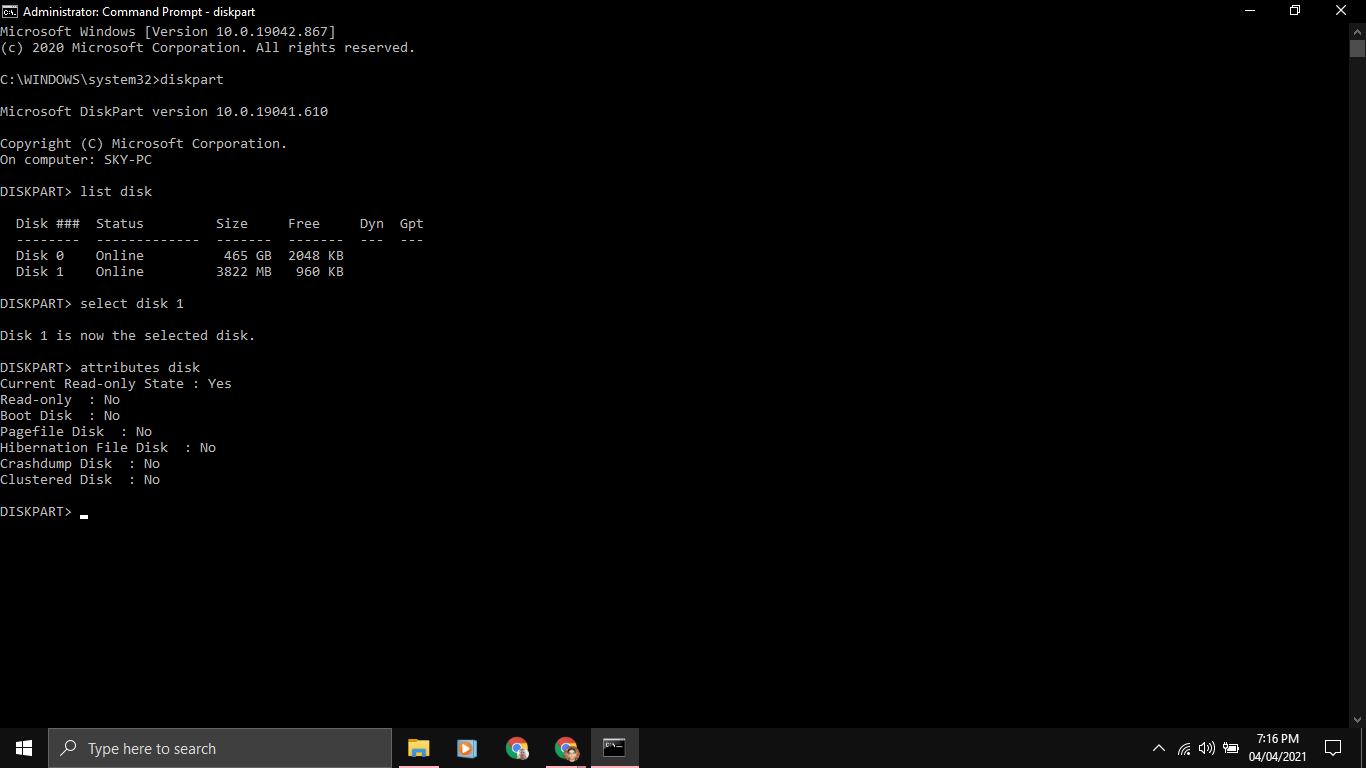Open the Wi-Fi network tray icon
This screenshot has height=768, width=1366.
(1184, 748)
